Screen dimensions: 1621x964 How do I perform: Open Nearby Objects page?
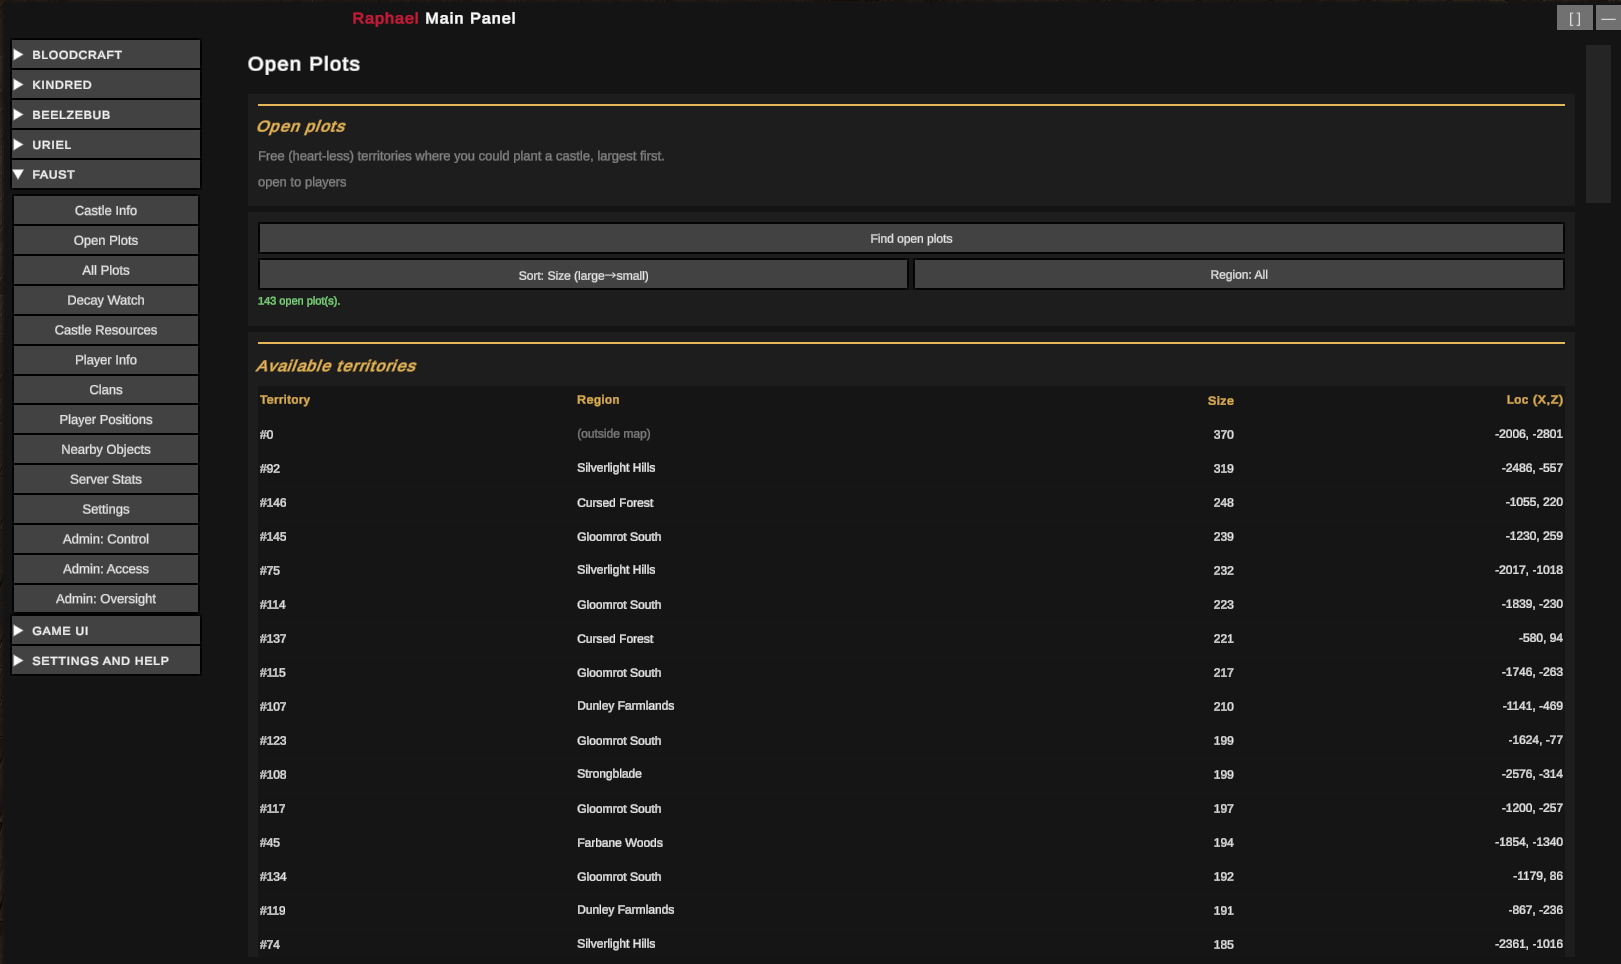pos(106,449)
